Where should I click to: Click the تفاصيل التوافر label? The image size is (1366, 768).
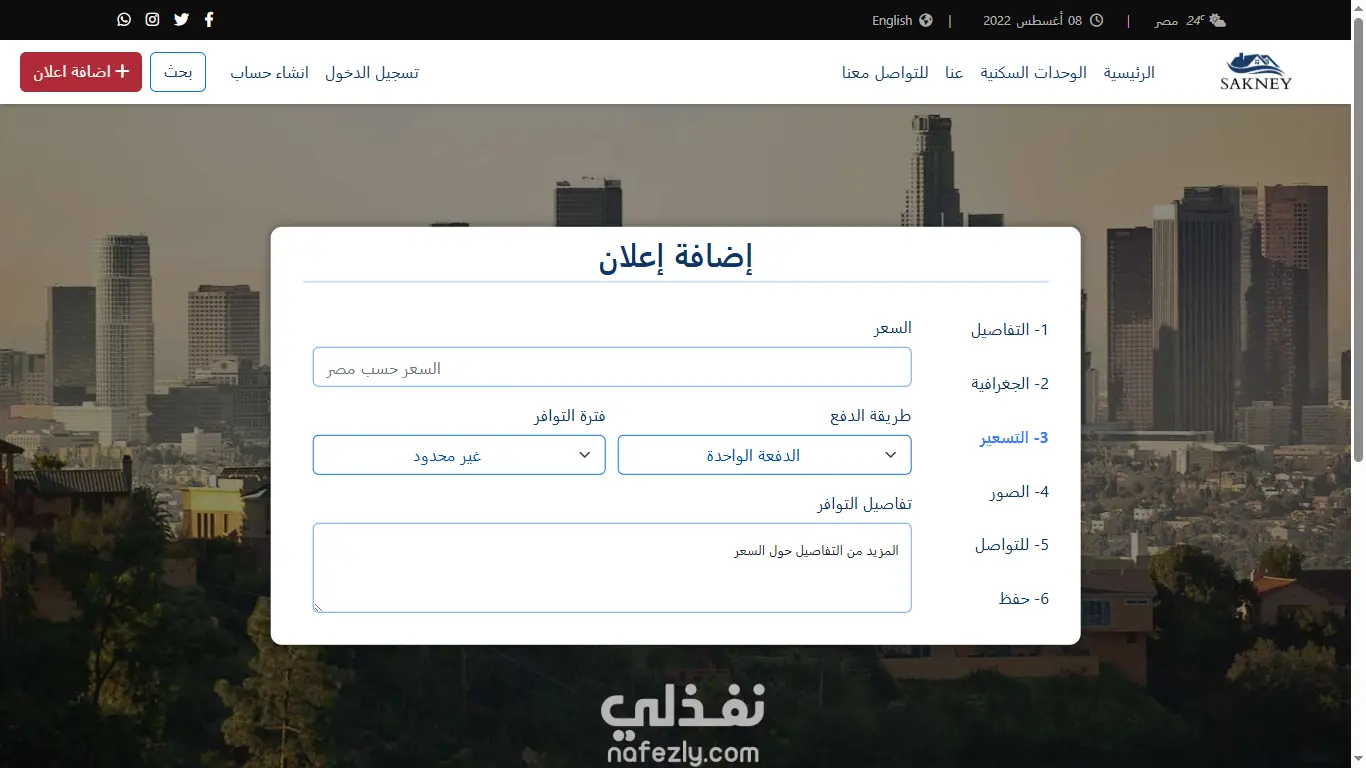(x=864, y=504)
